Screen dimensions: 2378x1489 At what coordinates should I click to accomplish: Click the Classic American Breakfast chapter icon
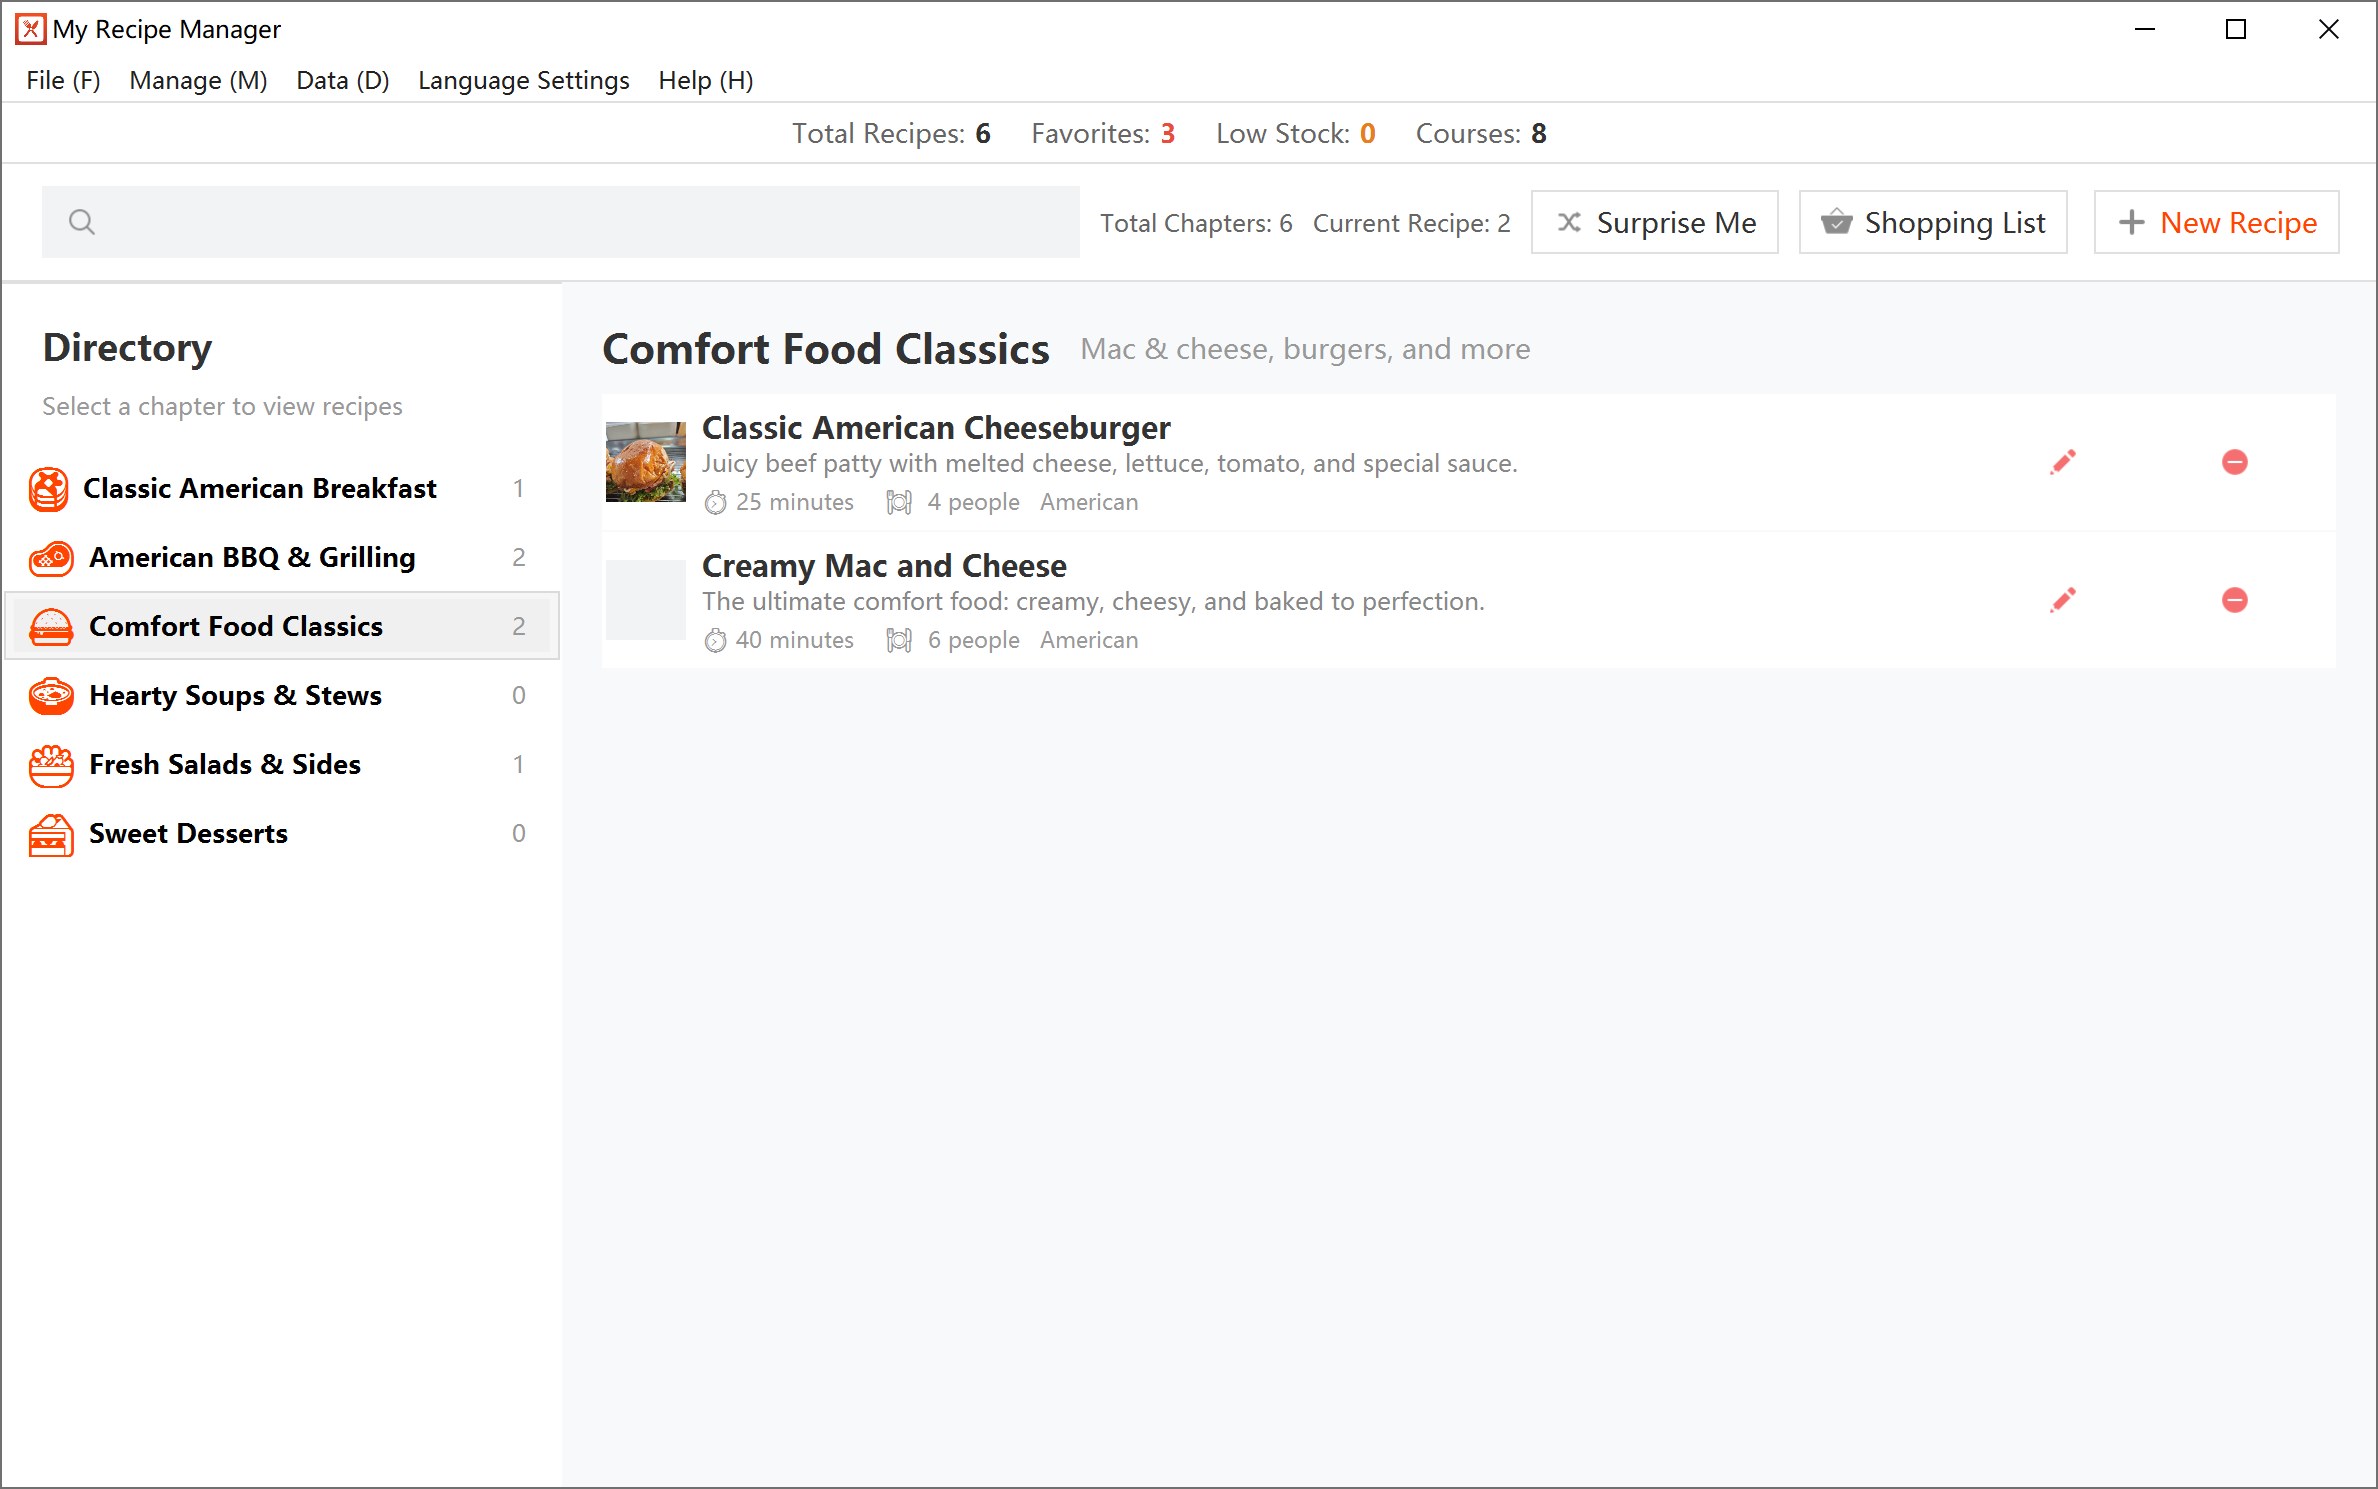[49, 489]
